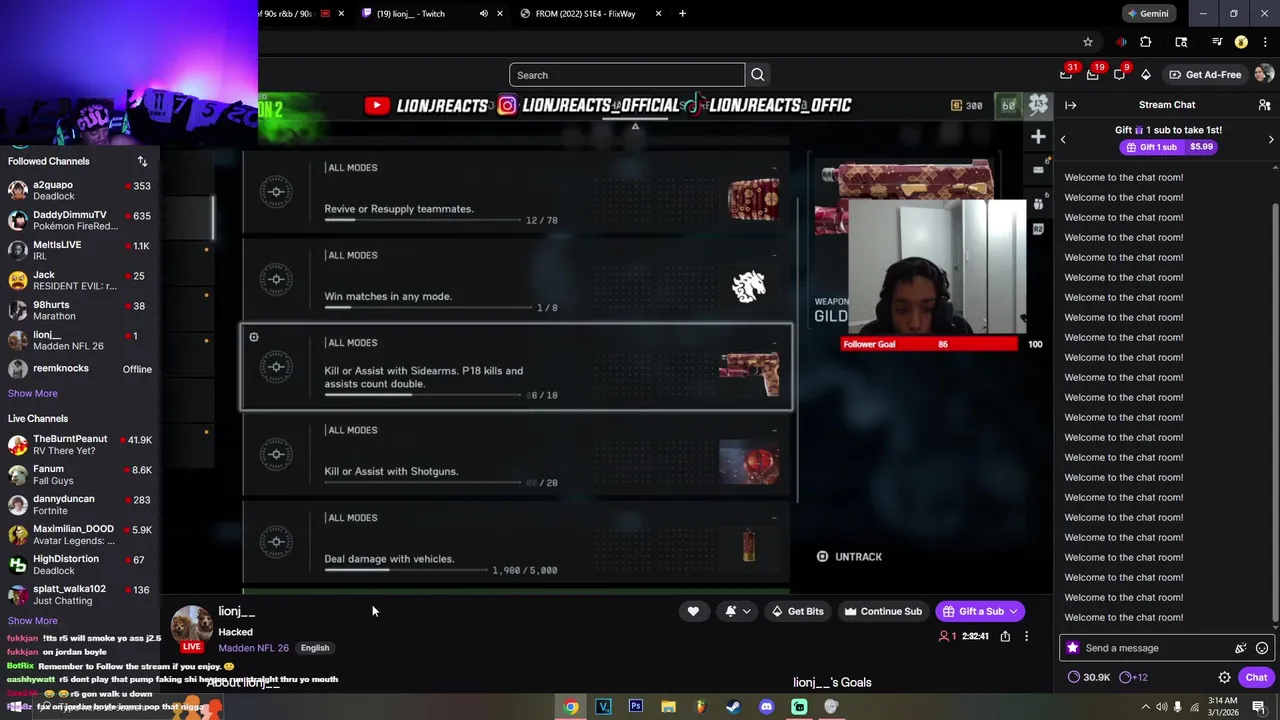Open the Madden NFL 26 category link

tap(253, 648)
